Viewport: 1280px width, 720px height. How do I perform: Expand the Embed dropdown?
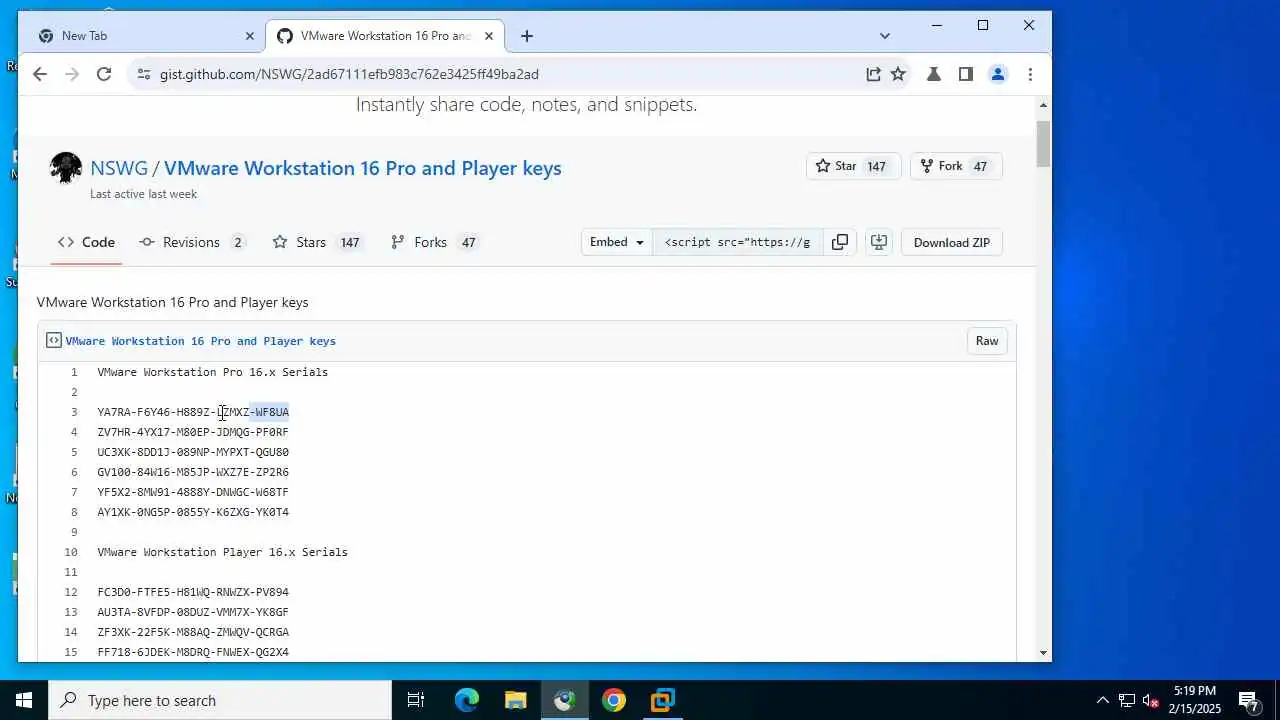tap(617, 242)
